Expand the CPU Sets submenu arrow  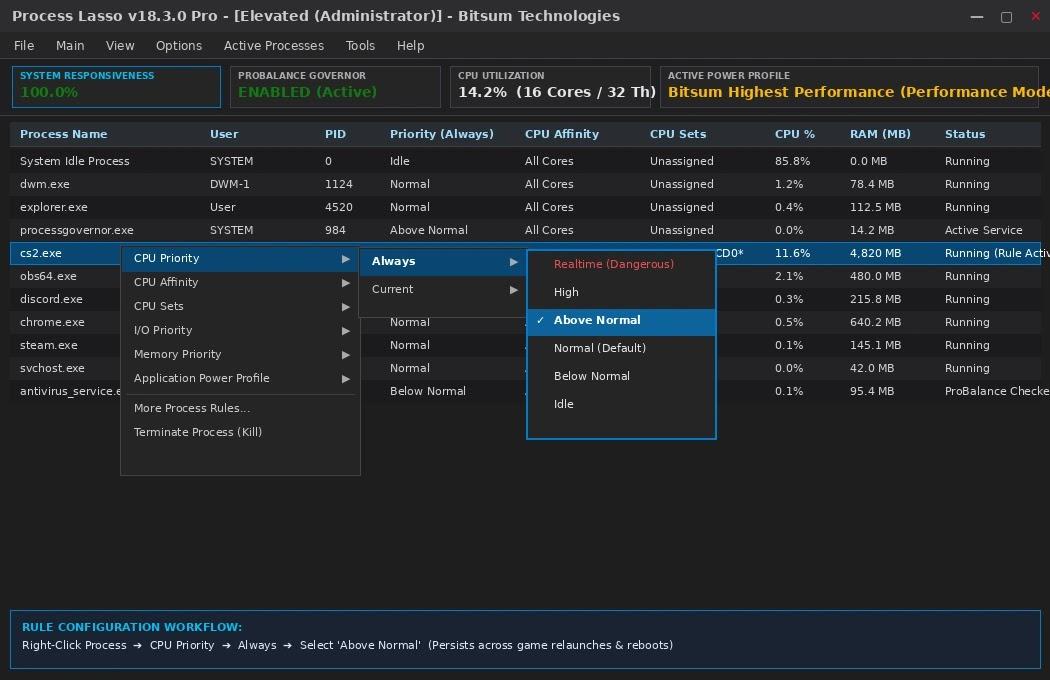(346, 307)
